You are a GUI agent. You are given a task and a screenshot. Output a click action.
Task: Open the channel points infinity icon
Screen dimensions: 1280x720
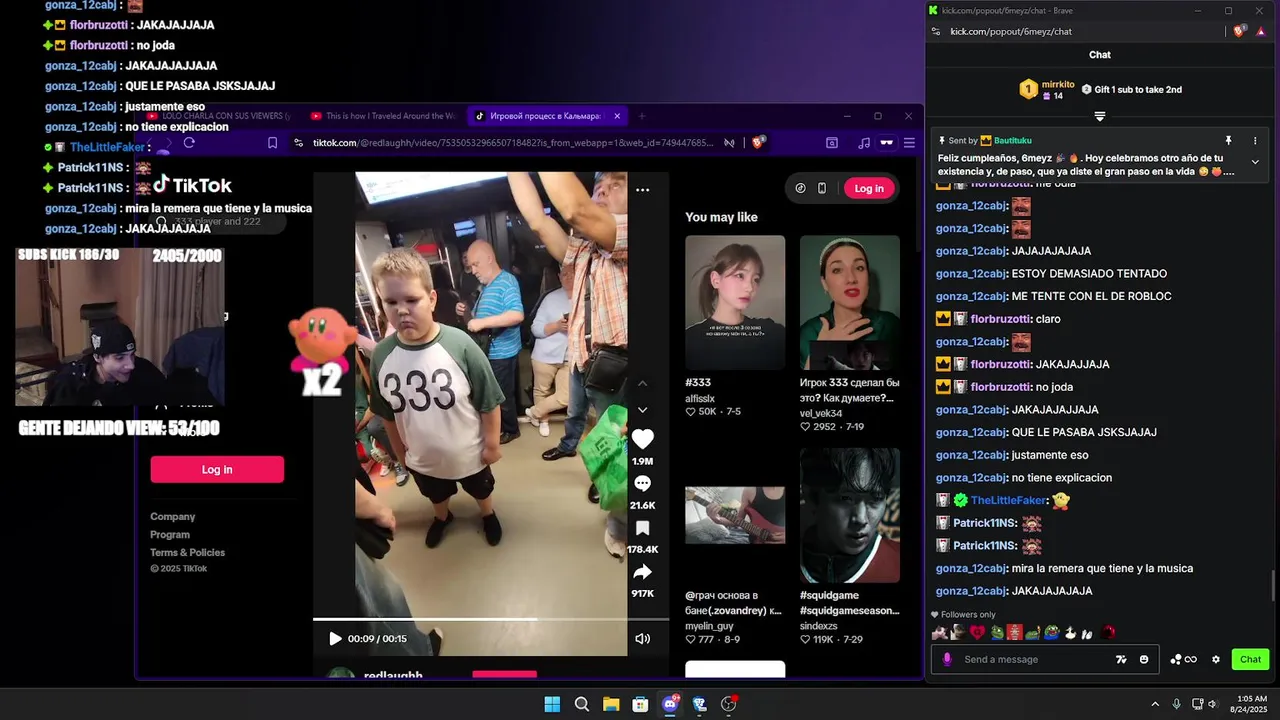tap(1184, 659)
